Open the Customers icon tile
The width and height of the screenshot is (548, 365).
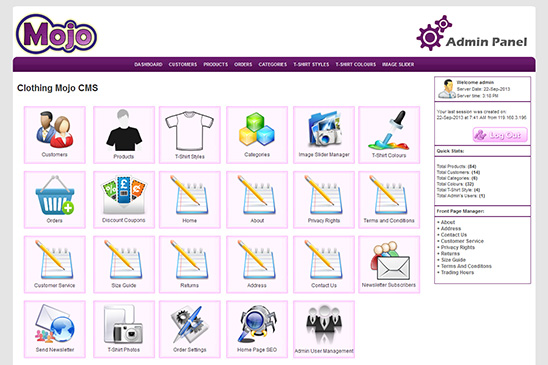55,135
